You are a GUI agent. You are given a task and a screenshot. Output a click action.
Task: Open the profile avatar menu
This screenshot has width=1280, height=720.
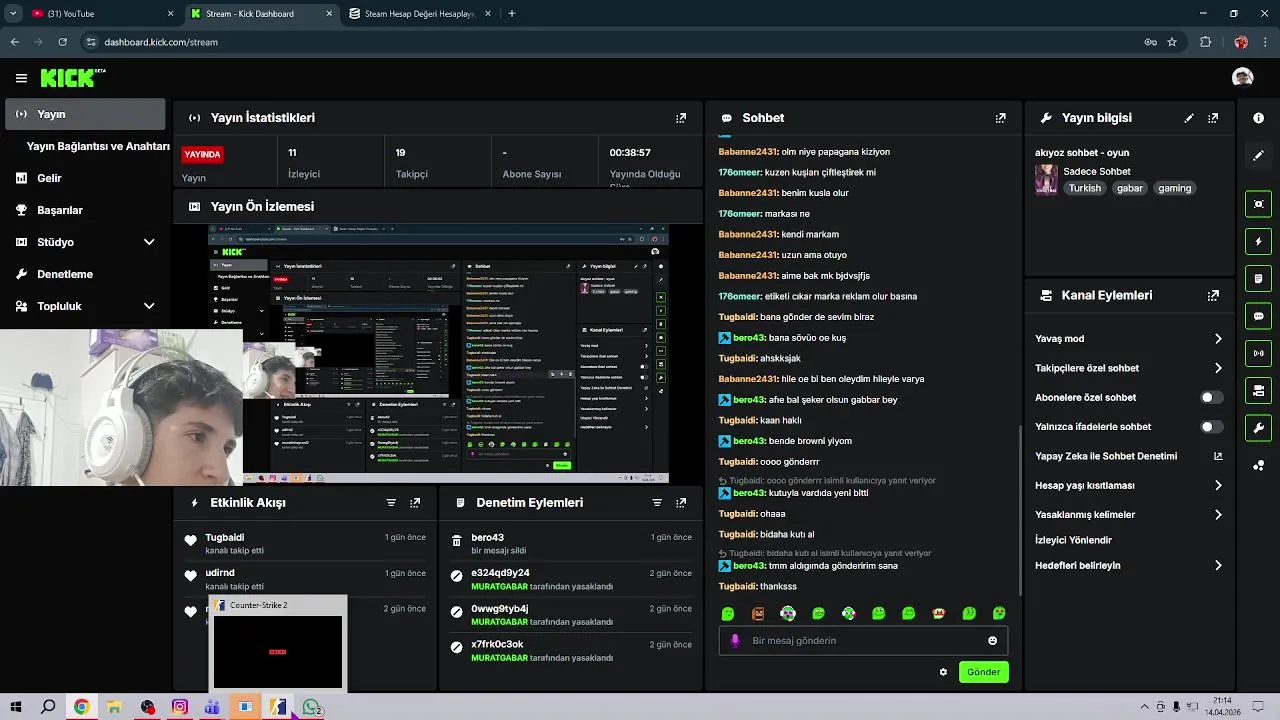tap(1242, 78)
